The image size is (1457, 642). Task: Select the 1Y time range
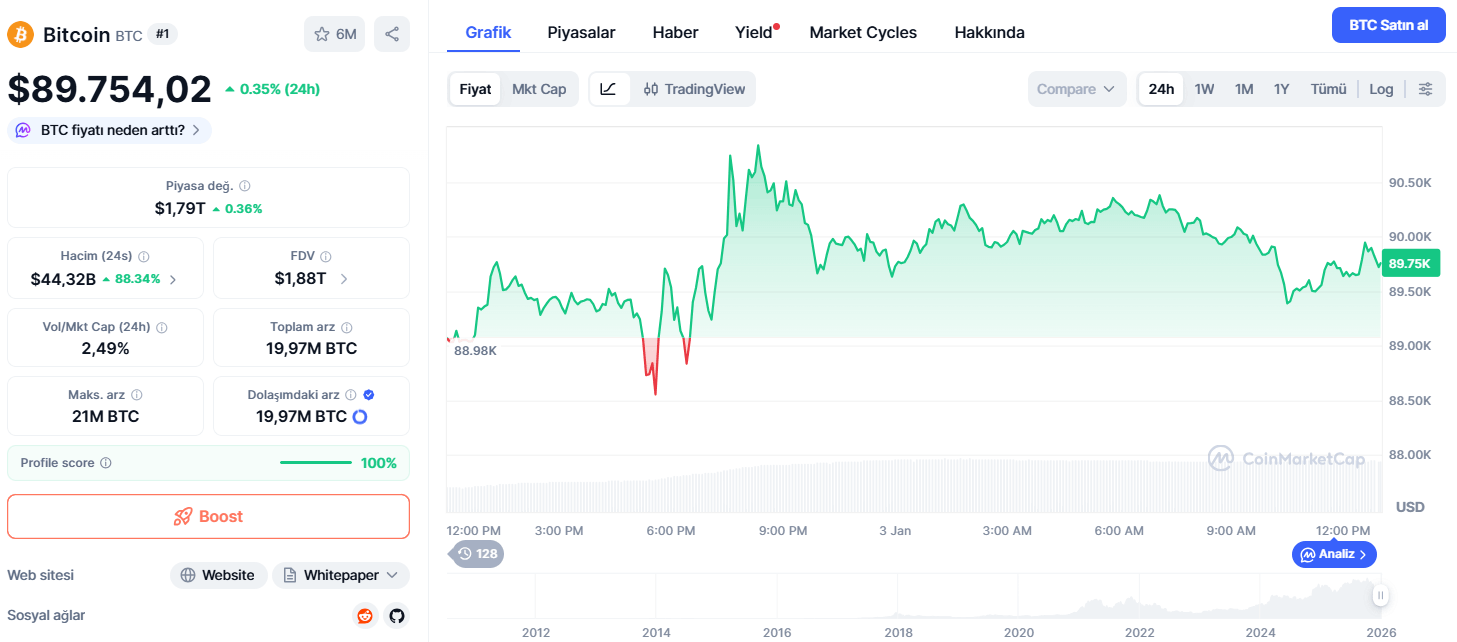pyautogui.click(x=1281, y=89)
